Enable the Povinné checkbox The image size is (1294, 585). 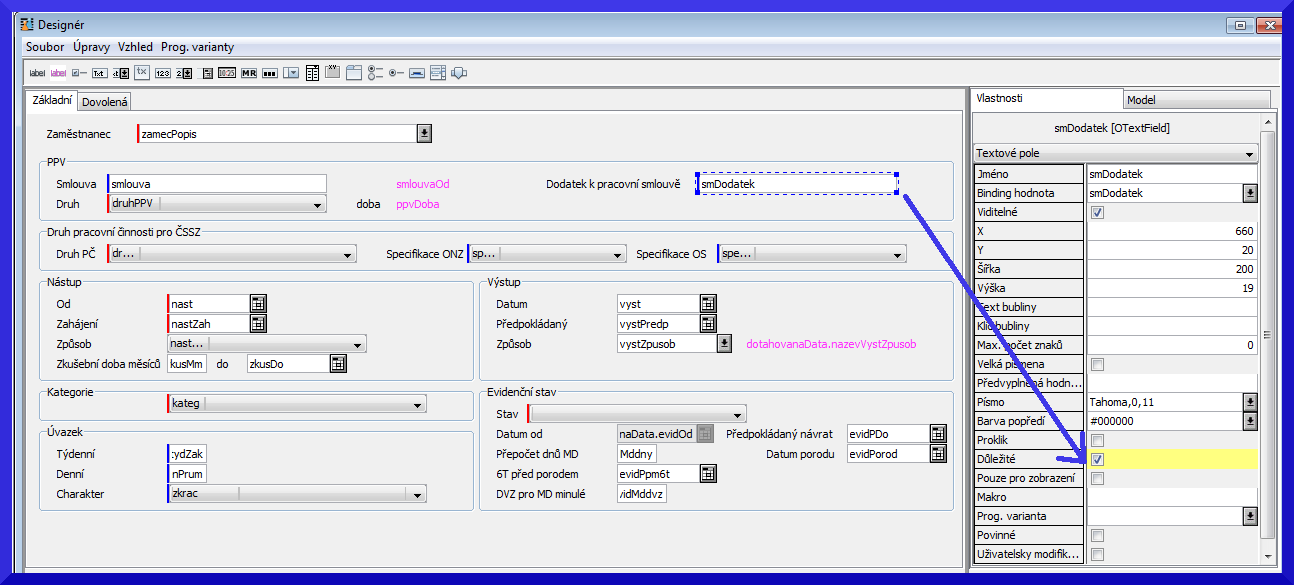point(1097,535)
